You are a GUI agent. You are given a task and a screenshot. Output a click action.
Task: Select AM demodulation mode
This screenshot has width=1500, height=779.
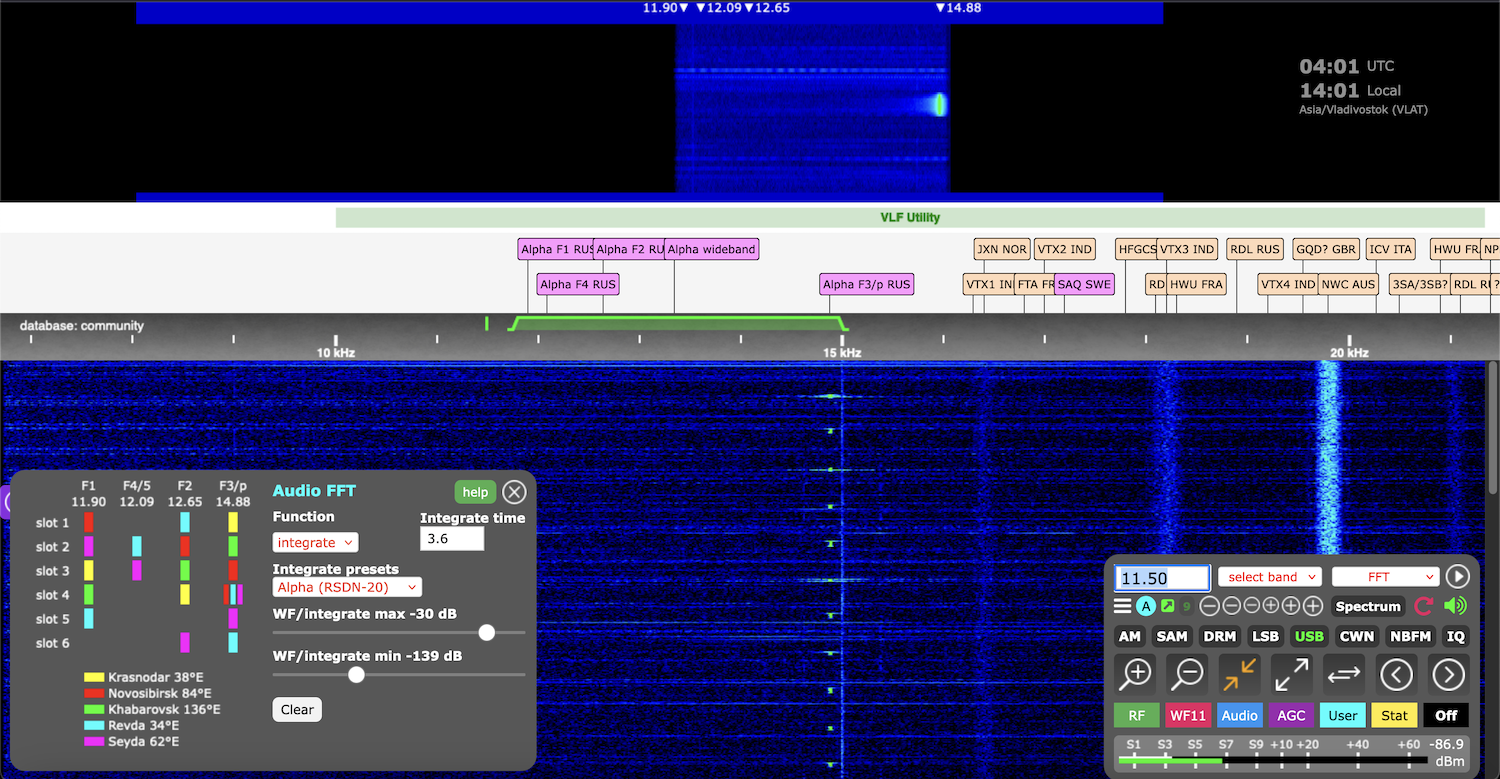1130,636
